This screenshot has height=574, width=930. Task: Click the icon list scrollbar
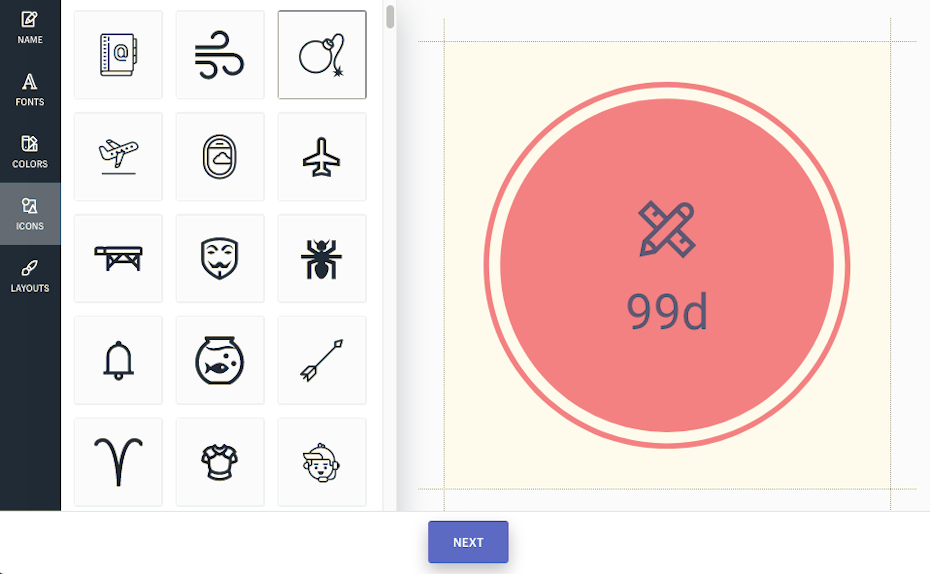[390, 18]
